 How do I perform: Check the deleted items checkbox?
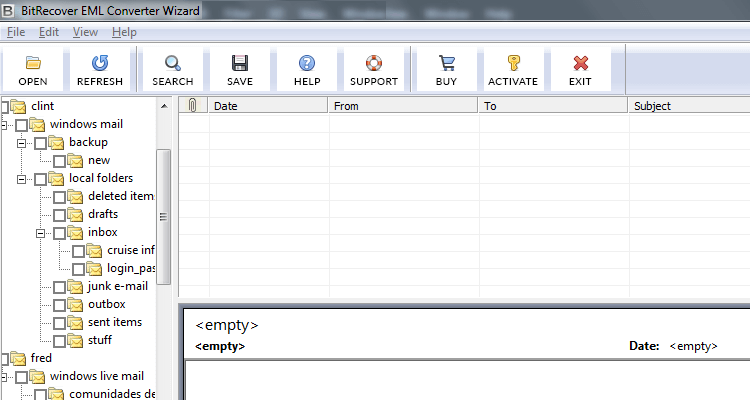tap(60, 197)
